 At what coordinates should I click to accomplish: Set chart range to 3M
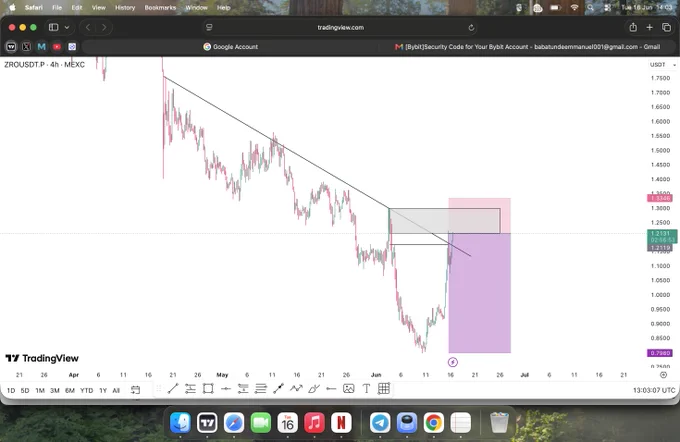pyautogui.click(x=55, y=390)
